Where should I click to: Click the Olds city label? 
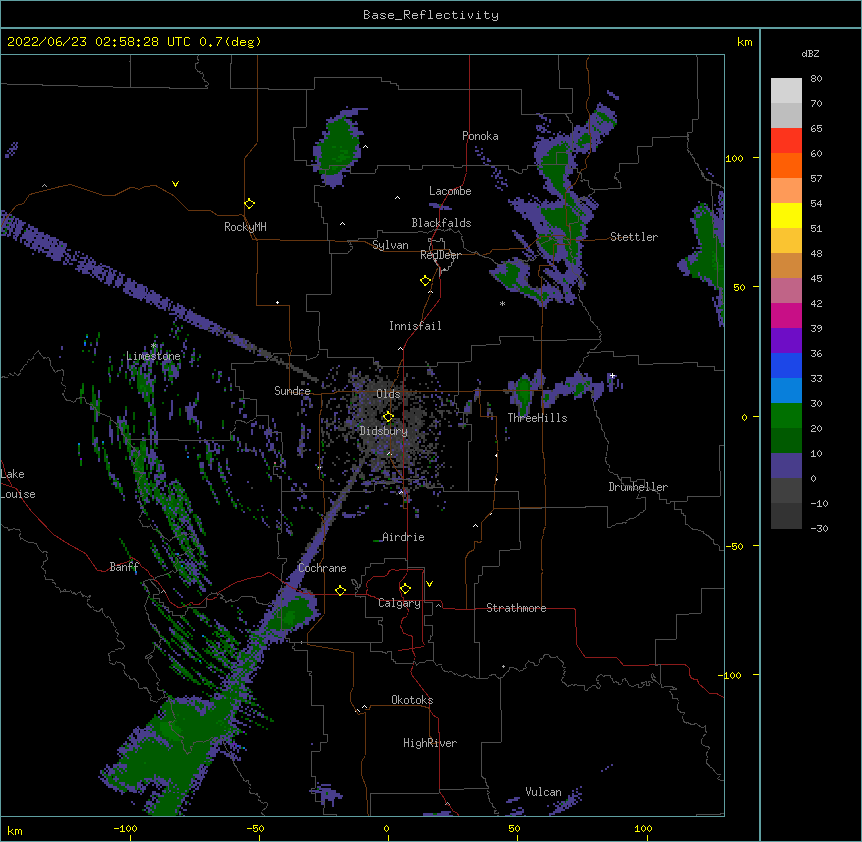click(x=388, y=394)
